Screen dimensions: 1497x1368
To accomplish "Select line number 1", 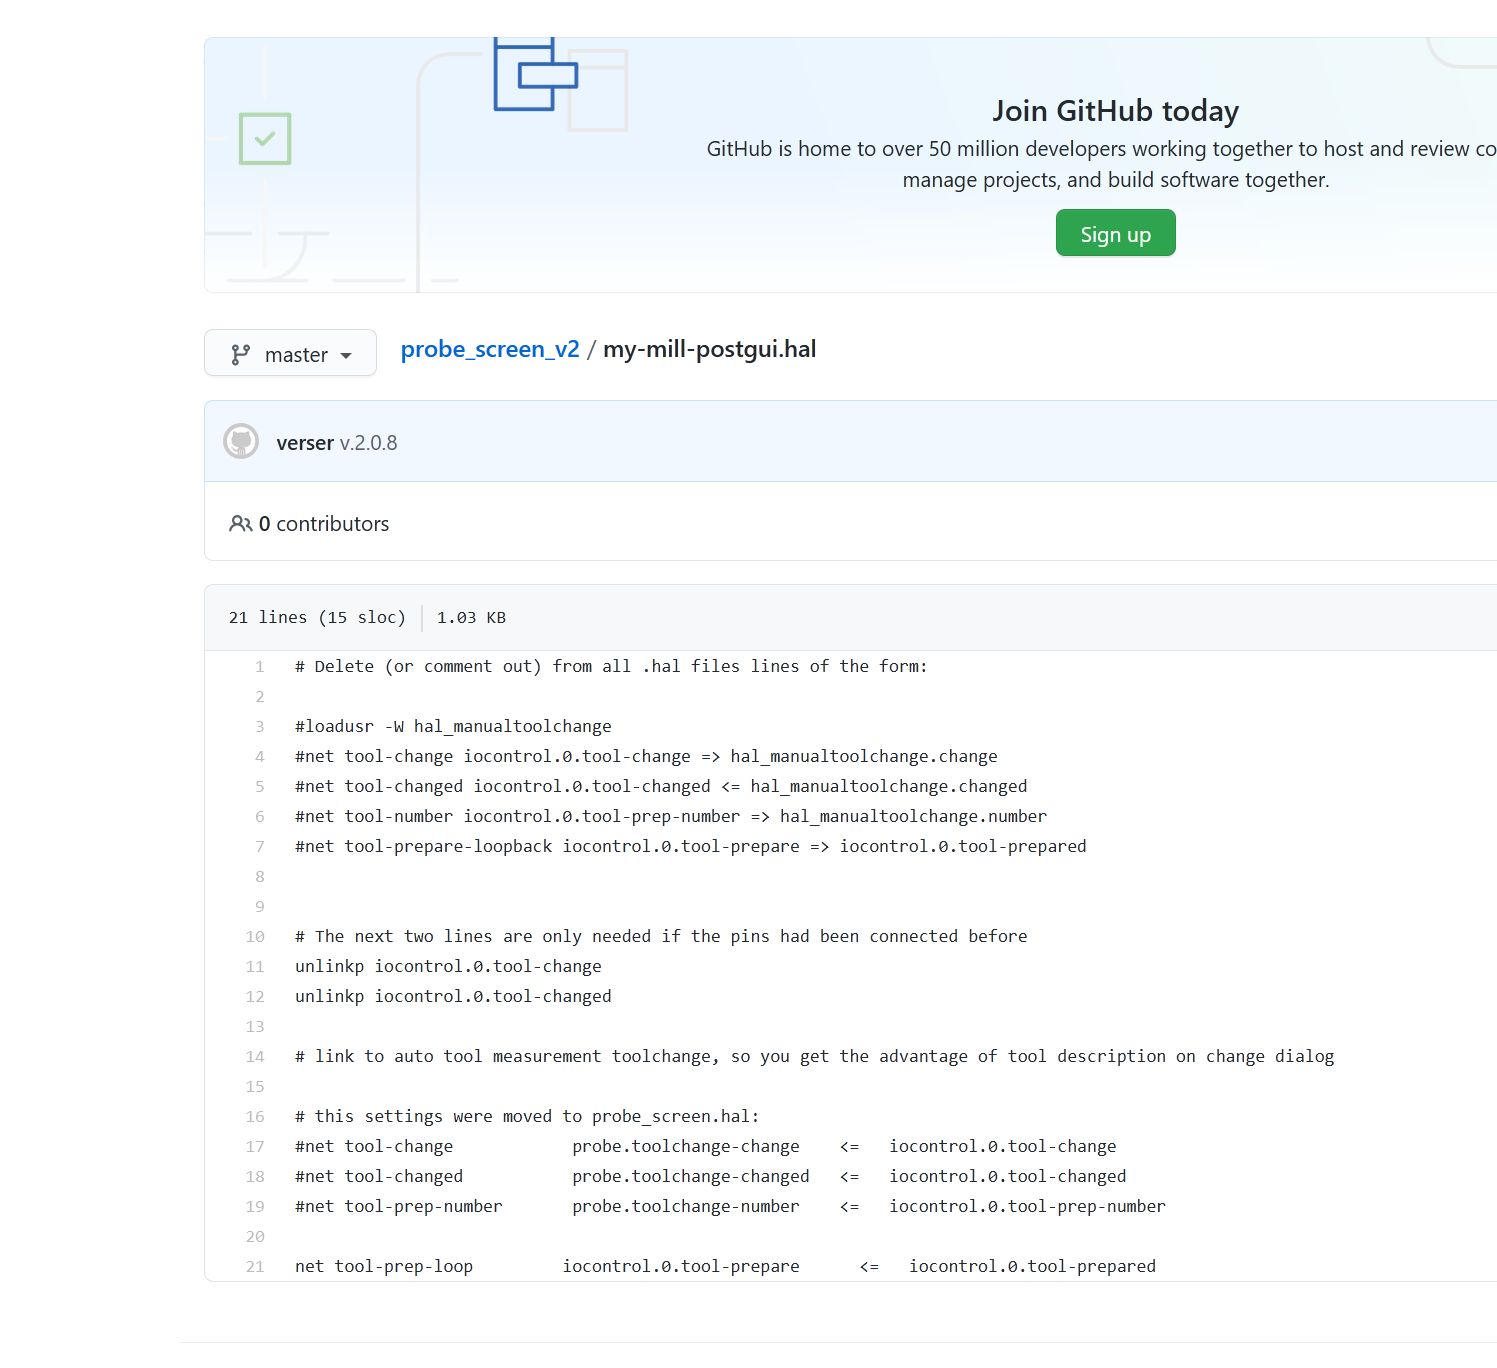I will pyautogui.click(x=259, y=666).
